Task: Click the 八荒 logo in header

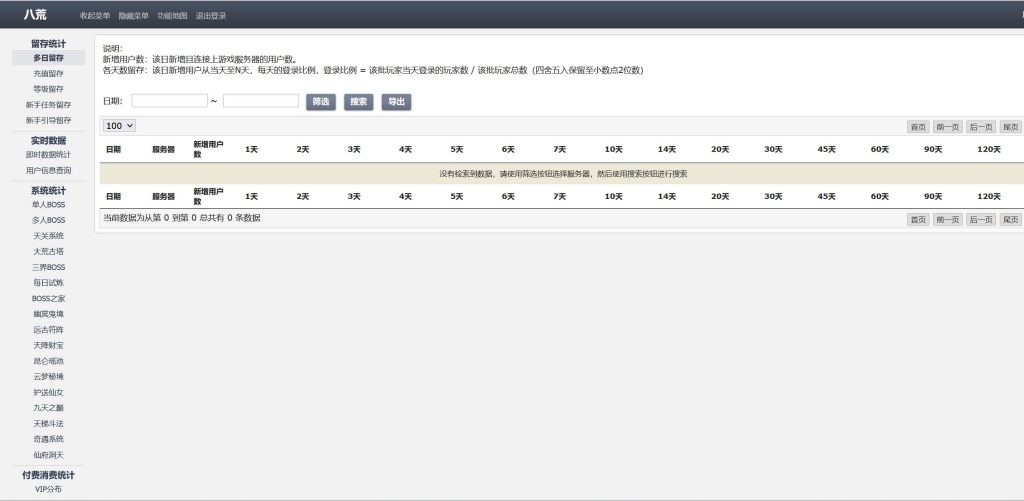Action: (x=36, y=15)
